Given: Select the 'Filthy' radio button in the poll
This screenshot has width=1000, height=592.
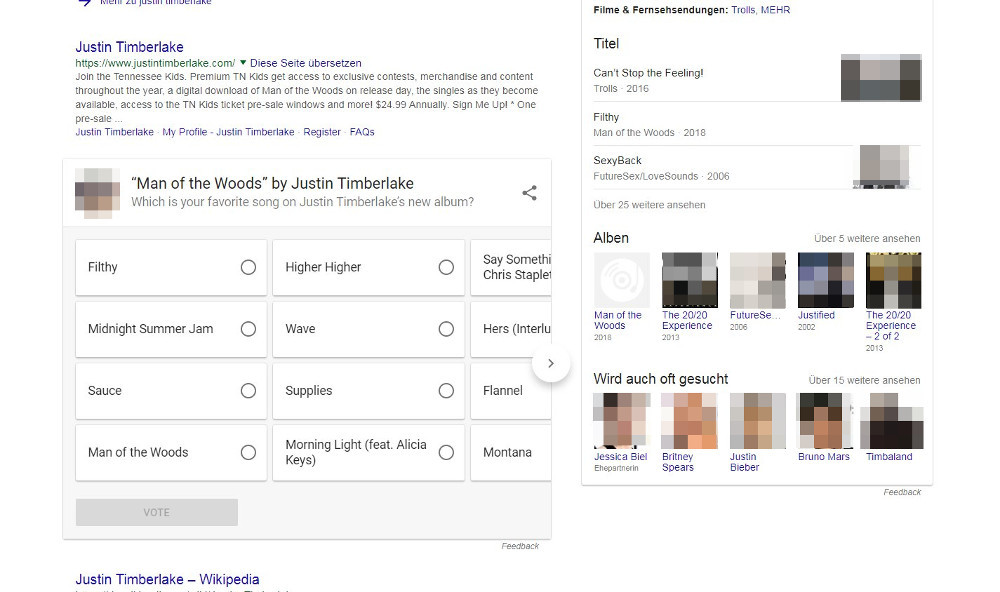Looking at the screenshot, I should coord(247,267).
